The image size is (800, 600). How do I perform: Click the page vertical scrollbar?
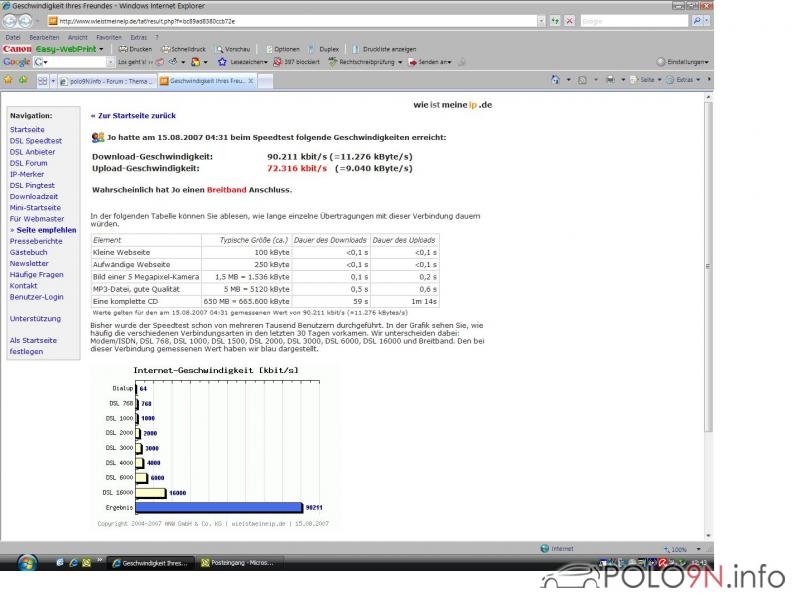(708, 266)
